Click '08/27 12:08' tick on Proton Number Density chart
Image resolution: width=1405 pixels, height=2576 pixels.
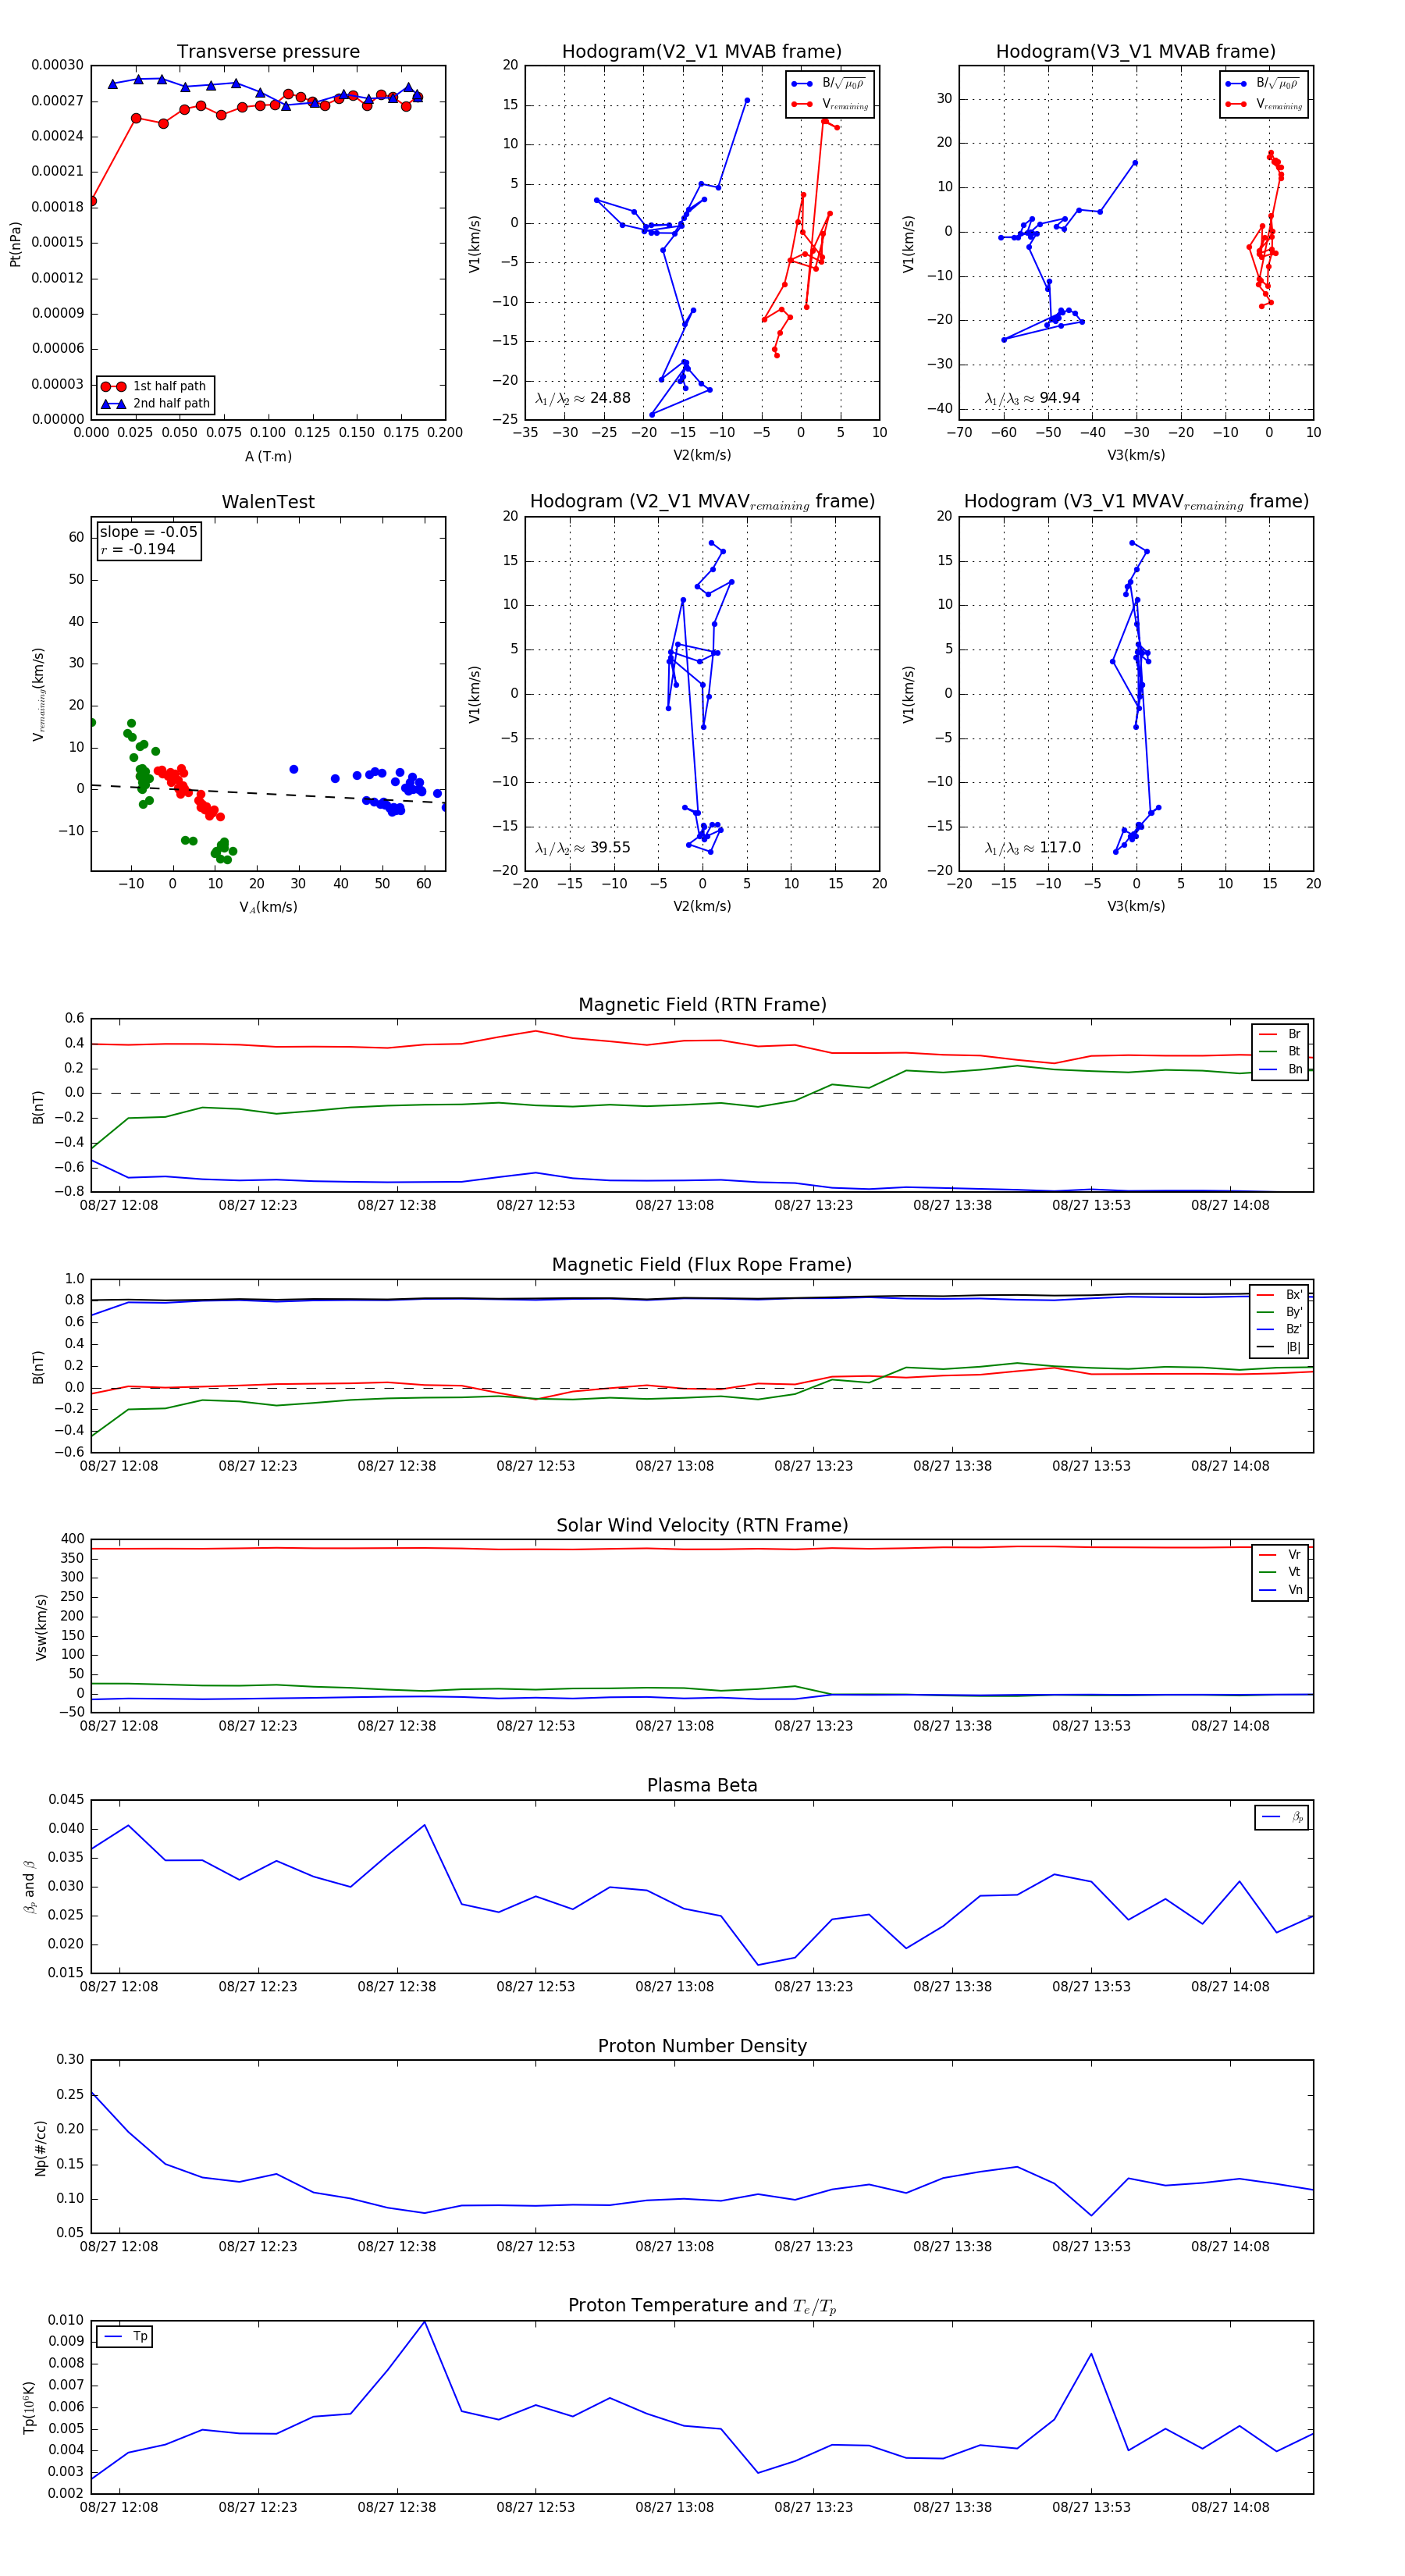(119, 2246)
